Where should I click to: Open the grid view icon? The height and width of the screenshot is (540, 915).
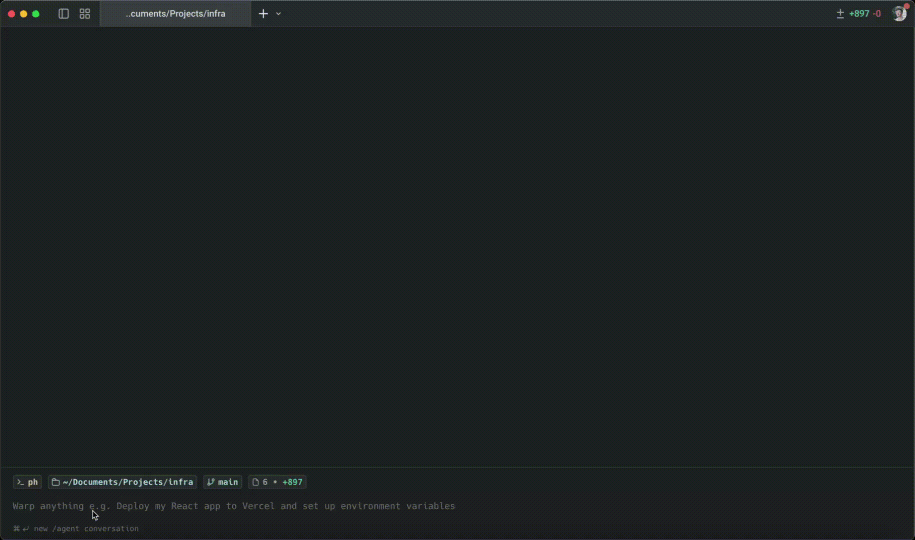pyautogui.click(x=85, y=13)
